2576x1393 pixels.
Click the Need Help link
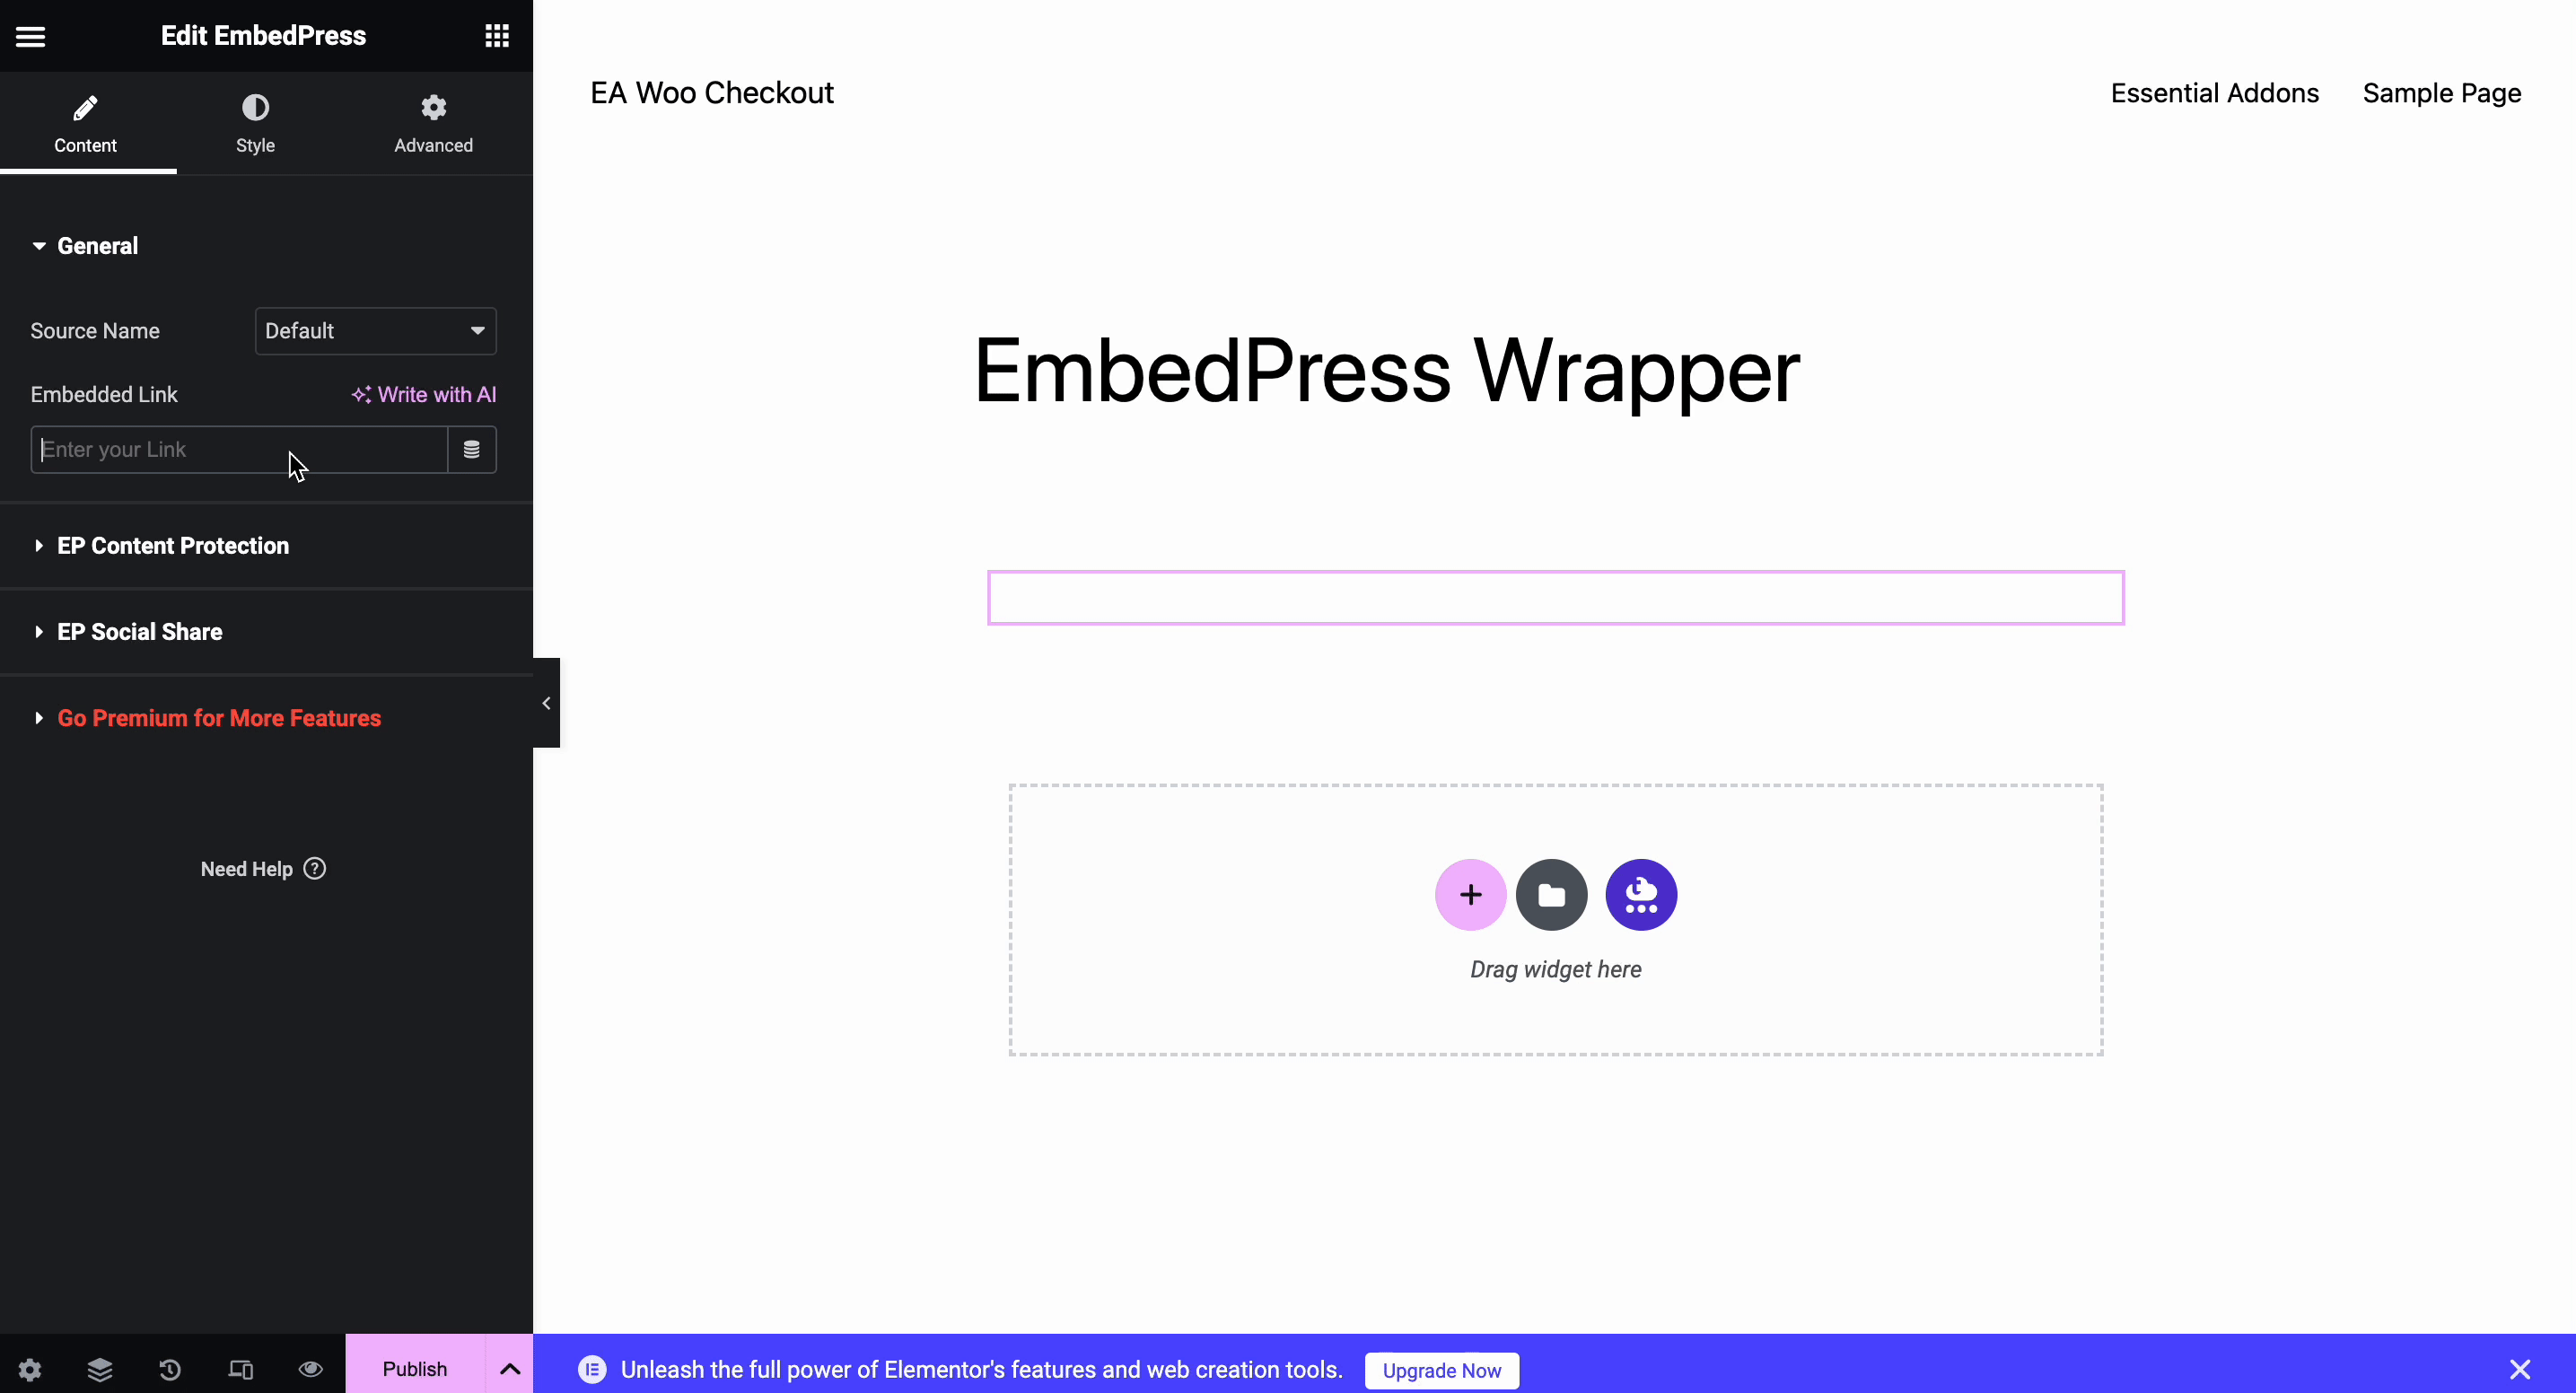[x=262, y=868]
